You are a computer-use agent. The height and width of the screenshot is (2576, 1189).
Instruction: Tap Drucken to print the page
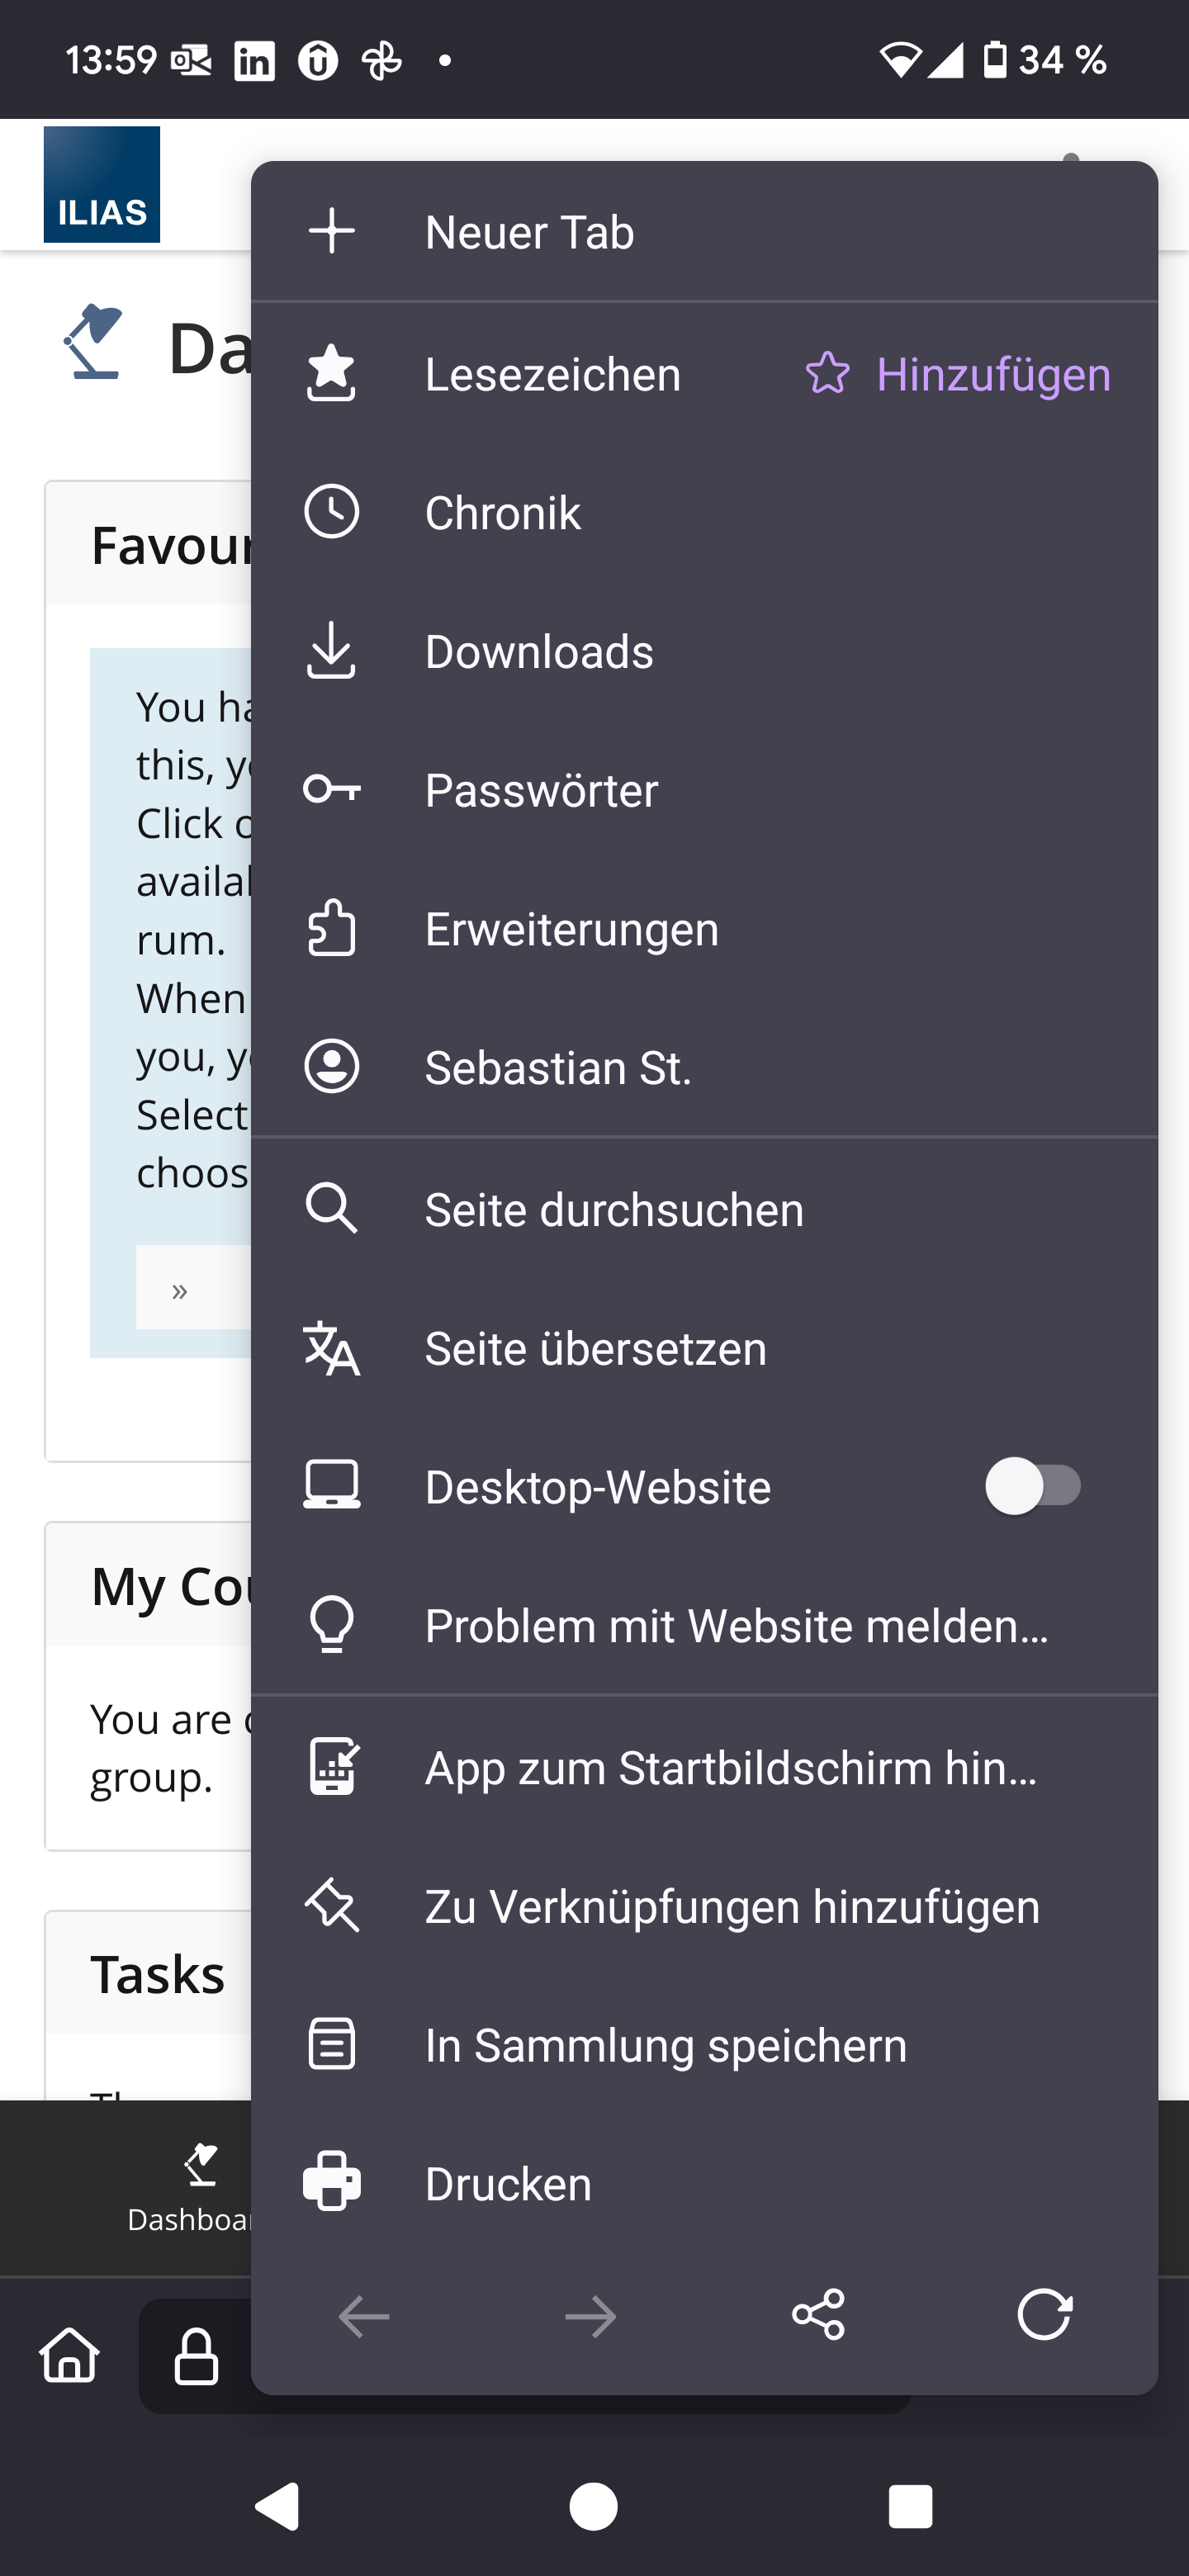(x=507, y=2184)
